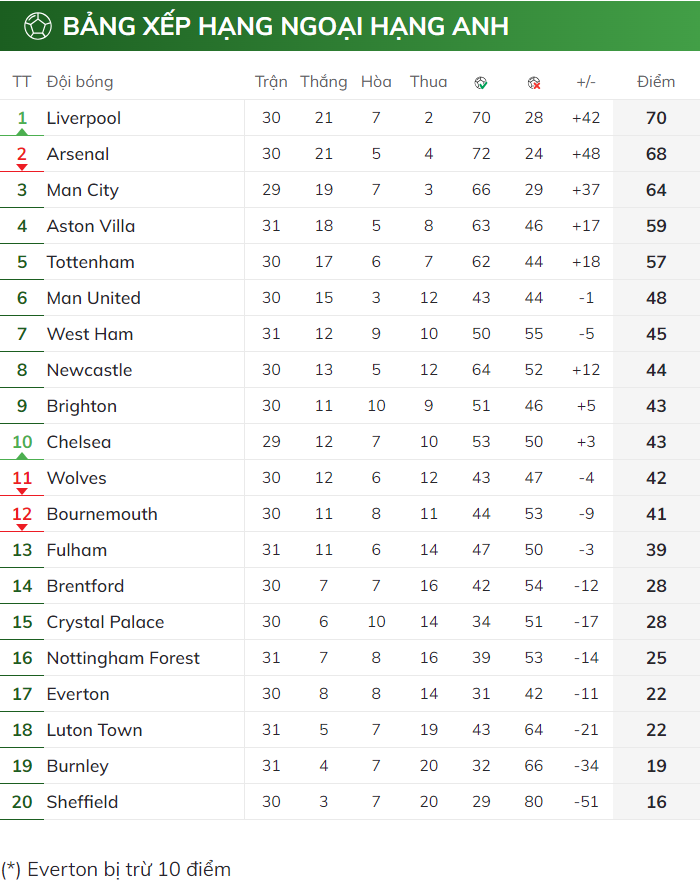Click the goals conceded ball icon
Viewport: 700px width, 886px height.
point(534,83)
